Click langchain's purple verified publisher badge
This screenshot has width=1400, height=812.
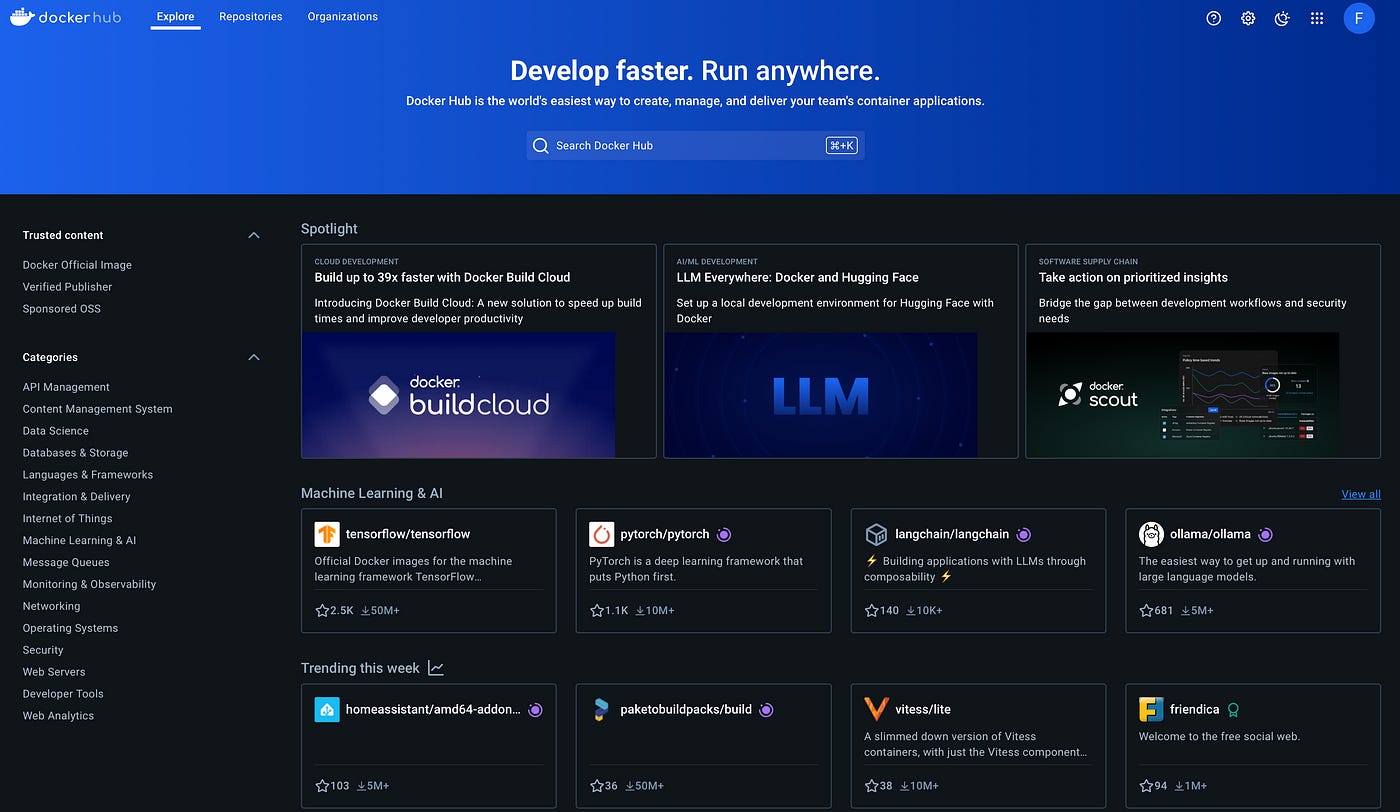1023,535
